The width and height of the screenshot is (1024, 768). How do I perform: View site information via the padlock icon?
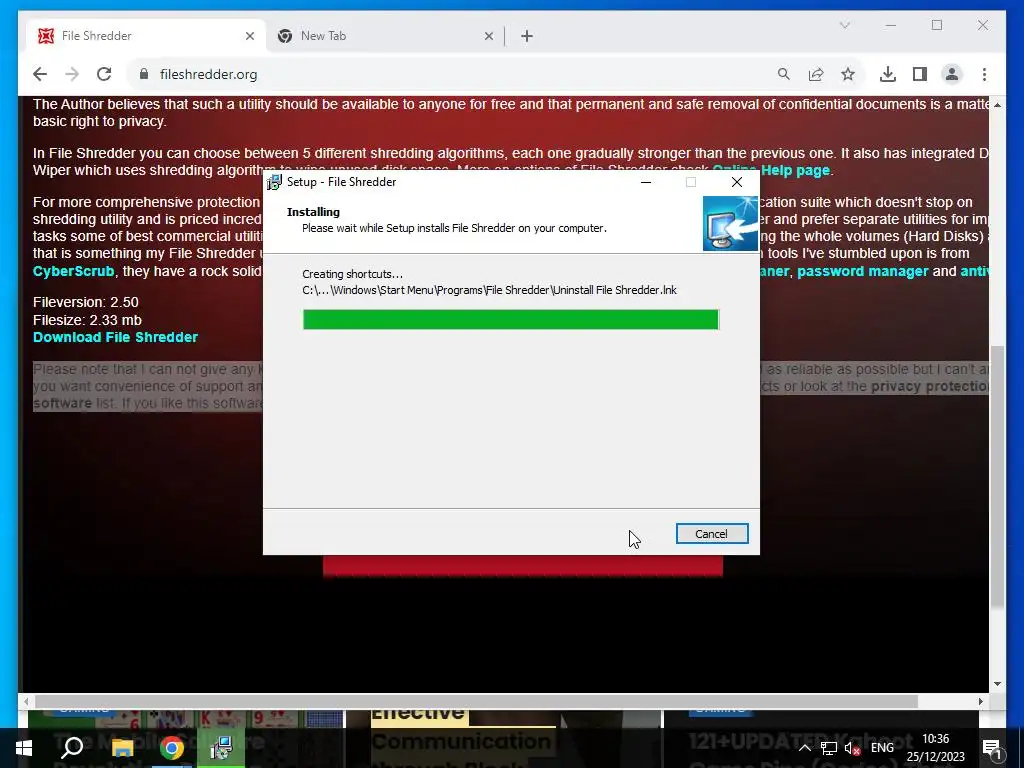pyautogui.click(x=144, y=74)
